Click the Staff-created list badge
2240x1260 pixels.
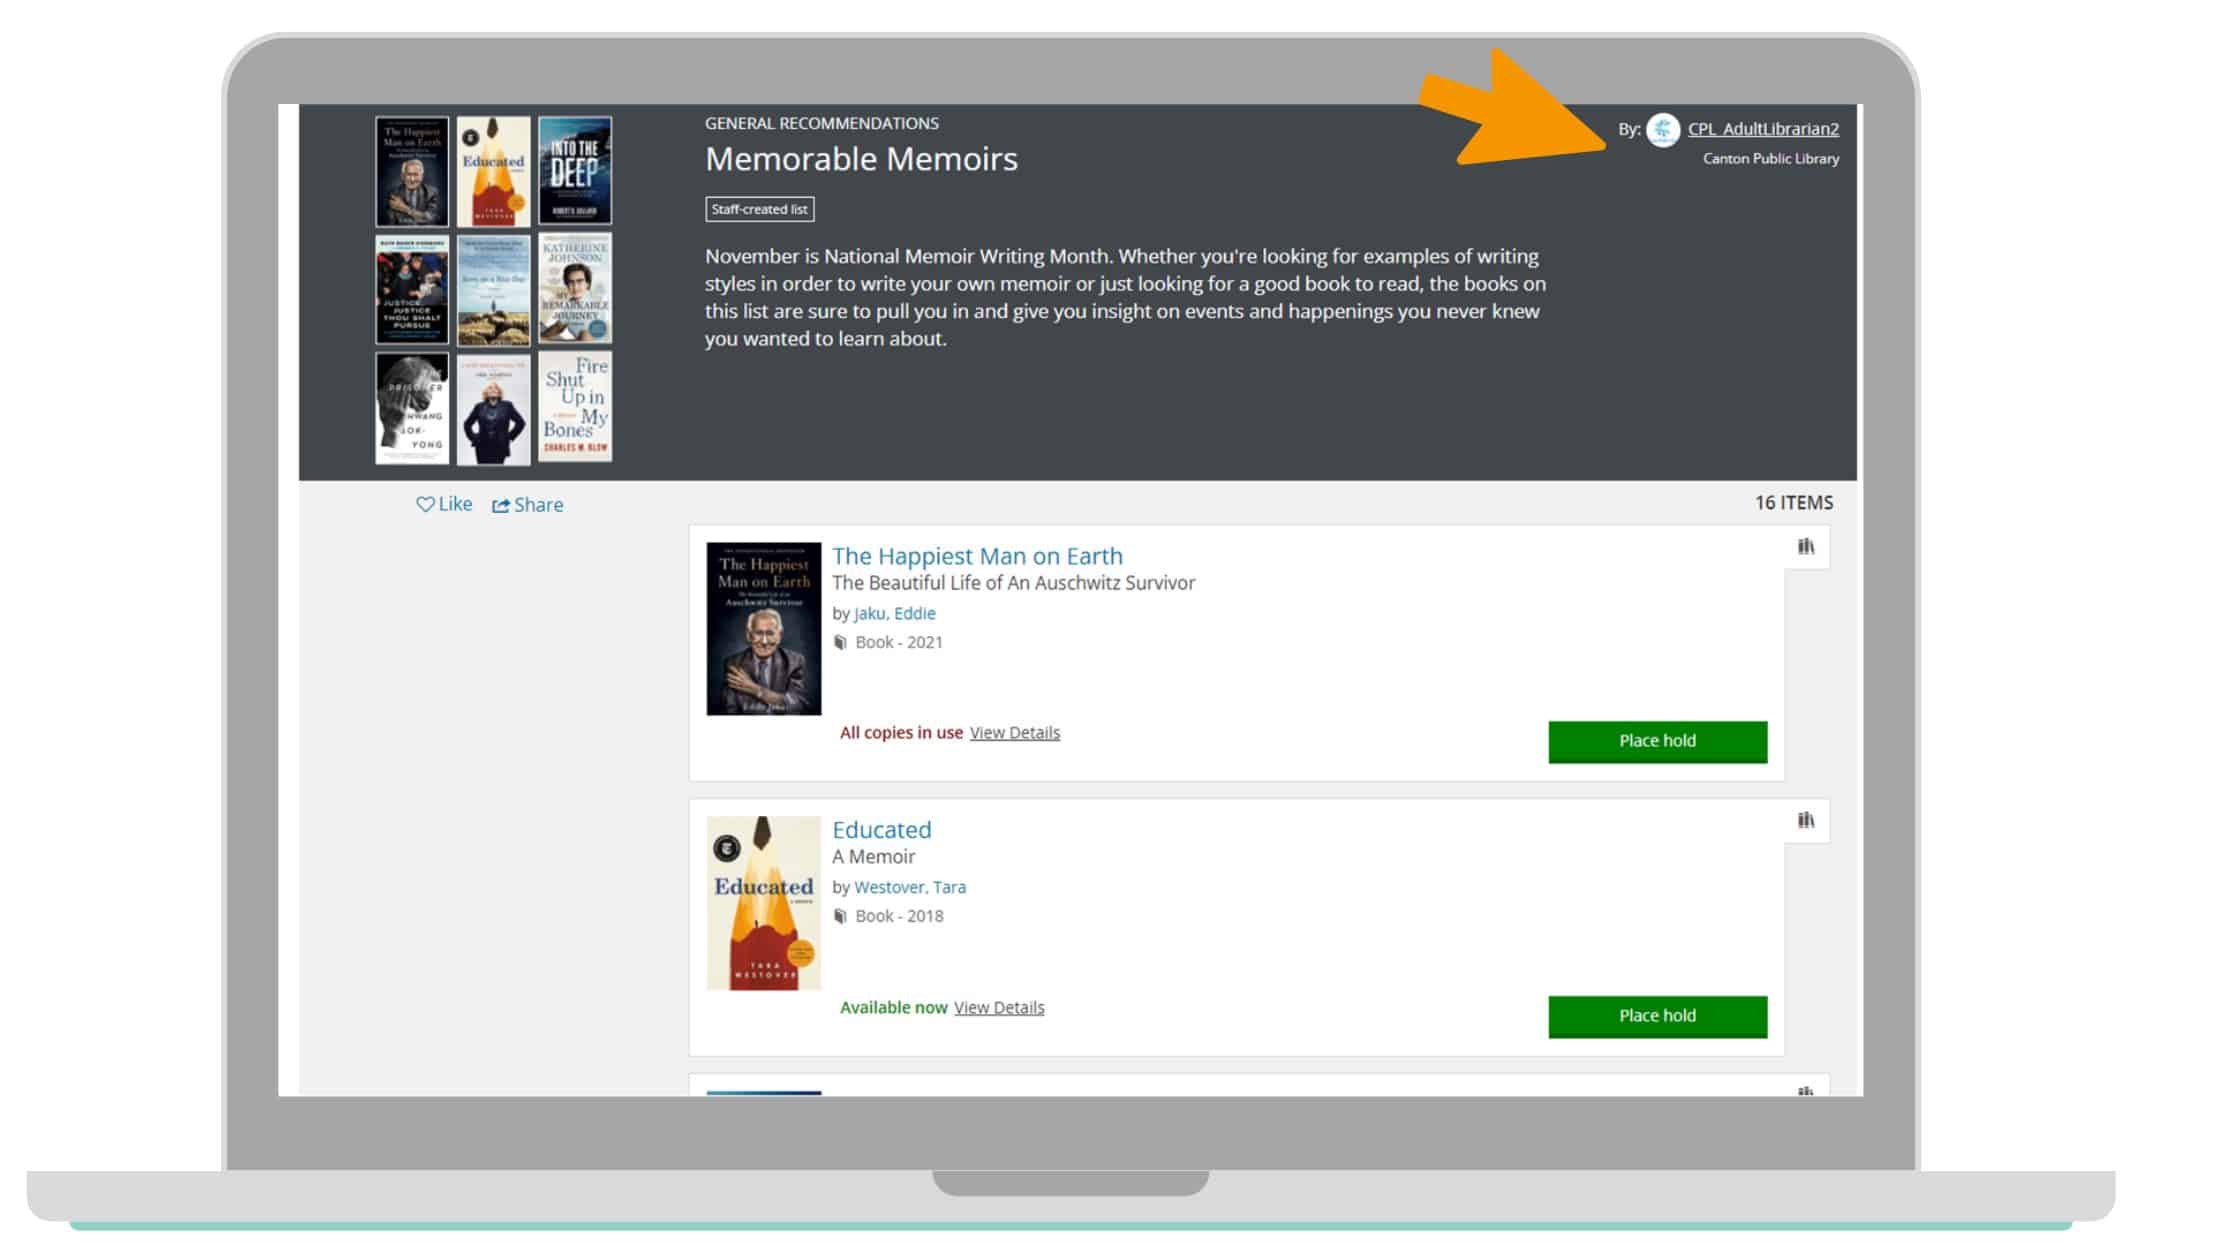[x=759, y=209]
